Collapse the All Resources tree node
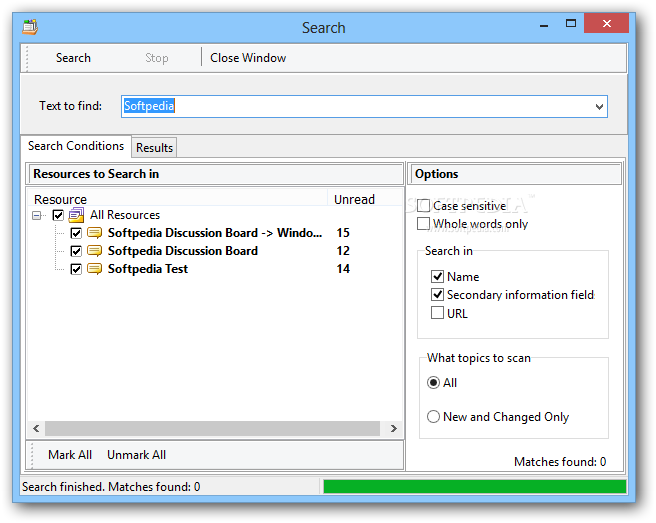The width and height of the screenshot is (656, 523). click(x=37, y=215)
